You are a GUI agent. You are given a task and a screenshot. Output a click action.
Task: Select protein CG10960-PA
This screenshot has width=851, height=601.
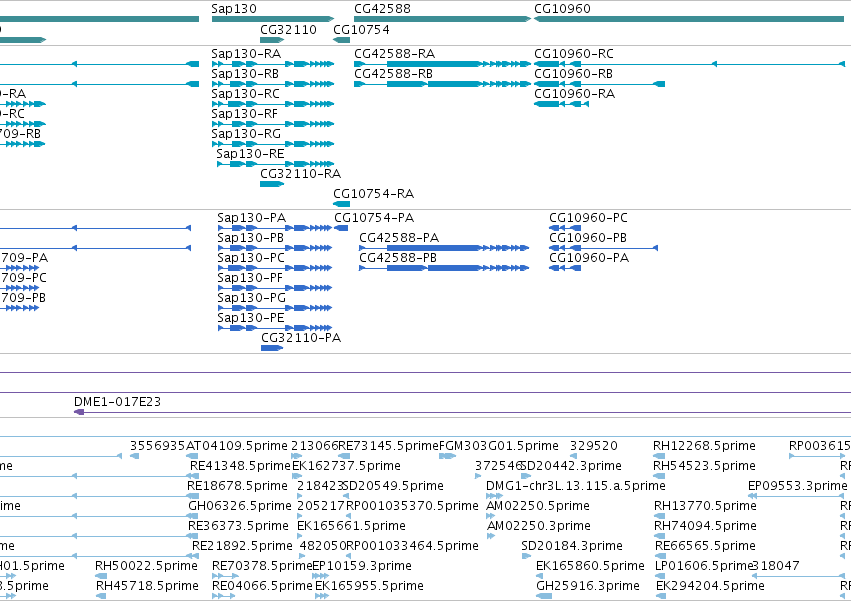tap(565, 268)
